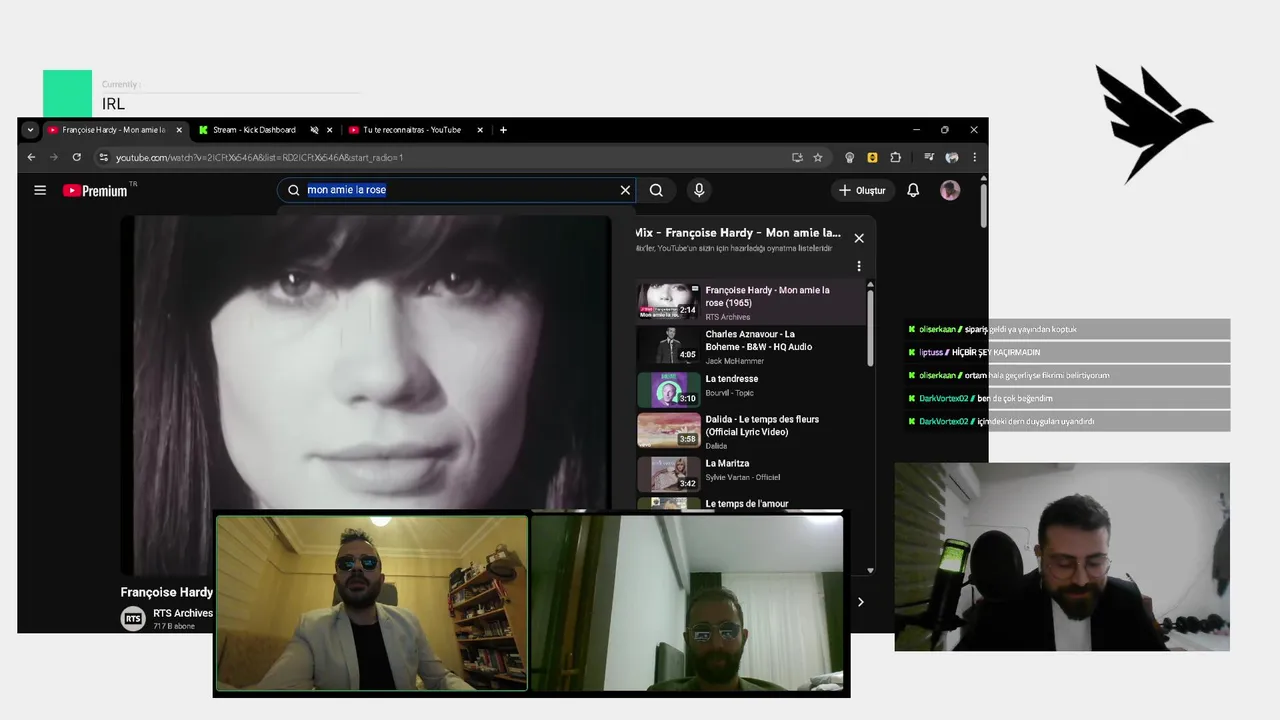Close the Mix playlist panel

(x=859, y=238)
